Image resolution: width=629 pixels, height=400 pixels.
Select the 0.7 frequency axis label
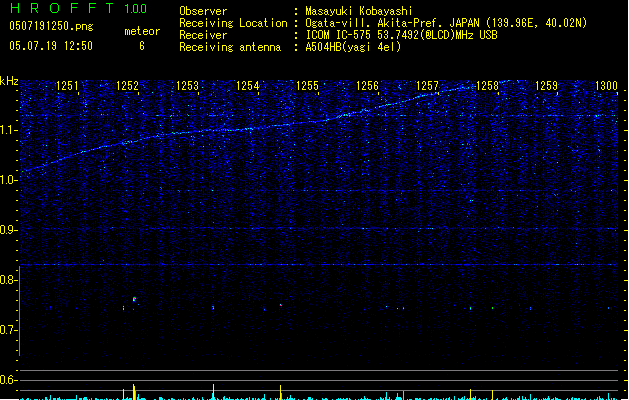tap(9, 330)
